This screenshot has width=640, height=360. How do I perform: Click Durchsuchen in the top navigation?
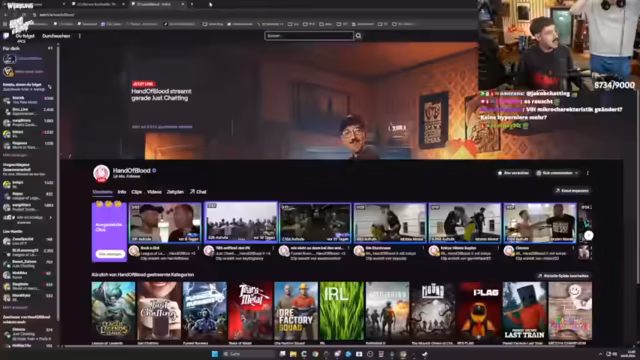56,36
